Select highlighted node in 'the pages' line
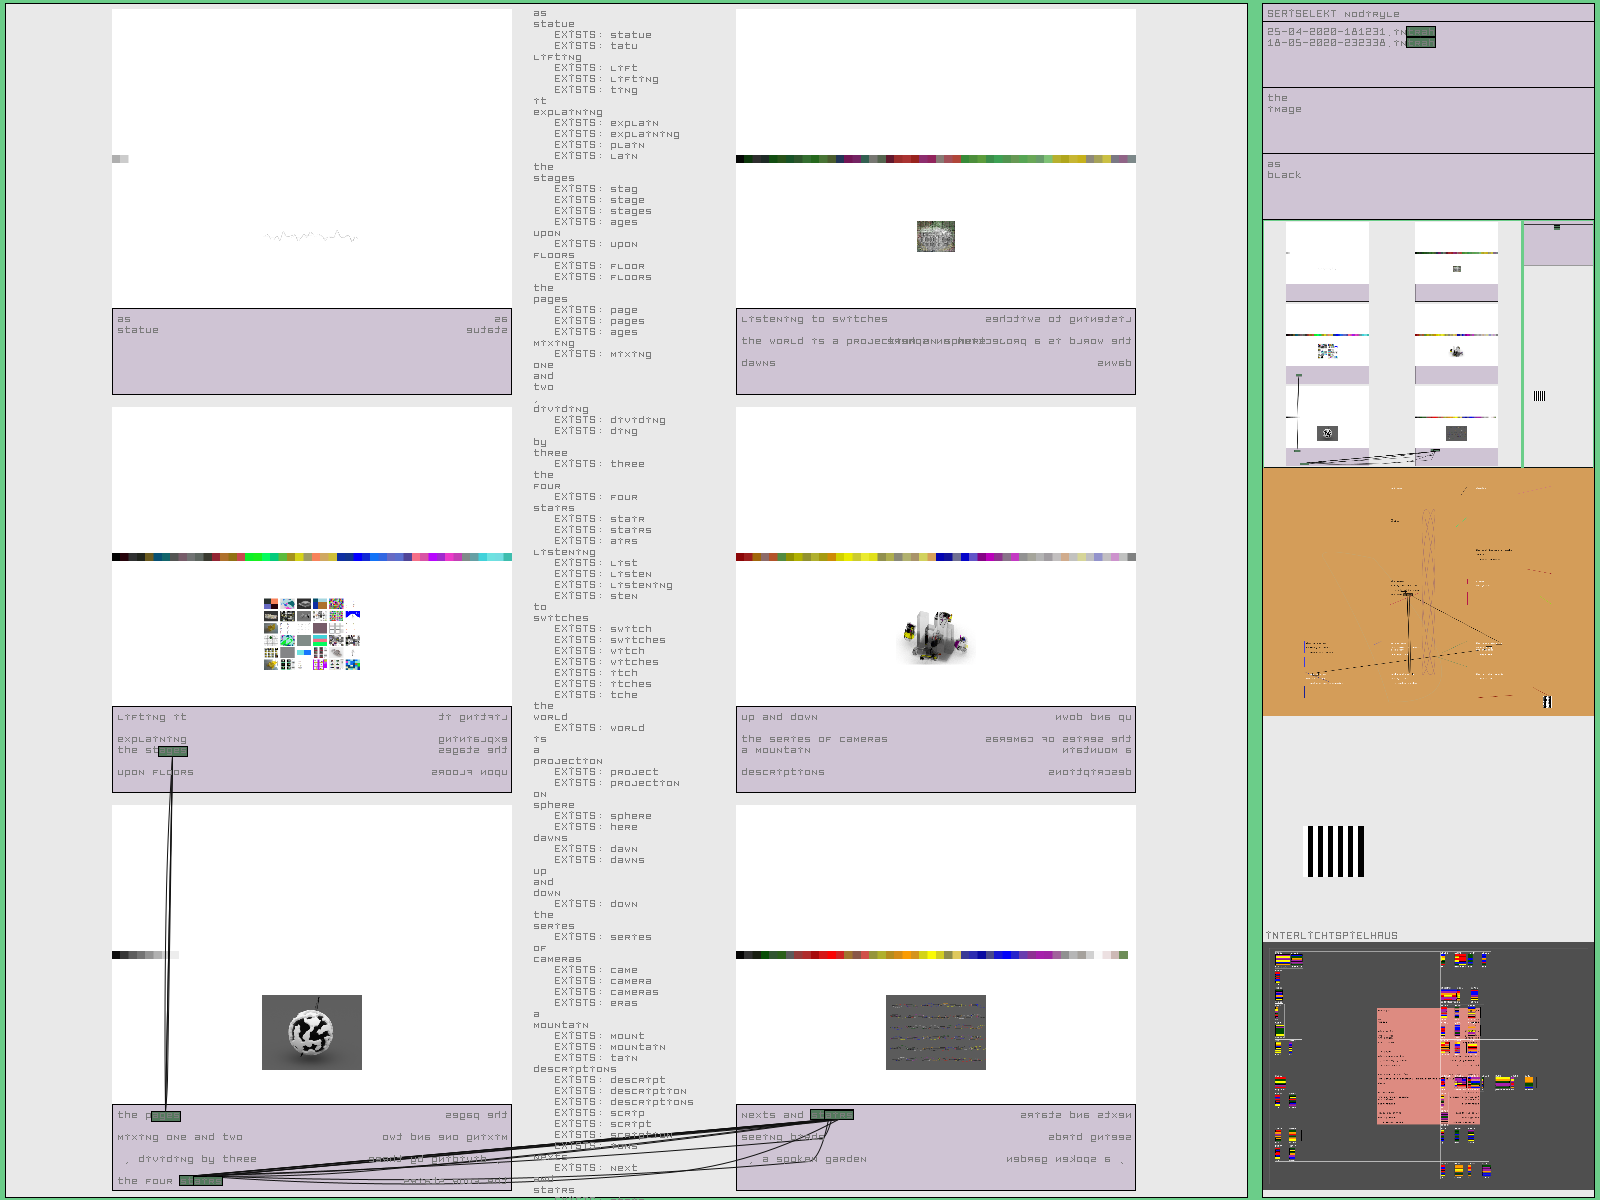The width and height of the screenshot is (1600, 1200). [x=165, y=1116]
